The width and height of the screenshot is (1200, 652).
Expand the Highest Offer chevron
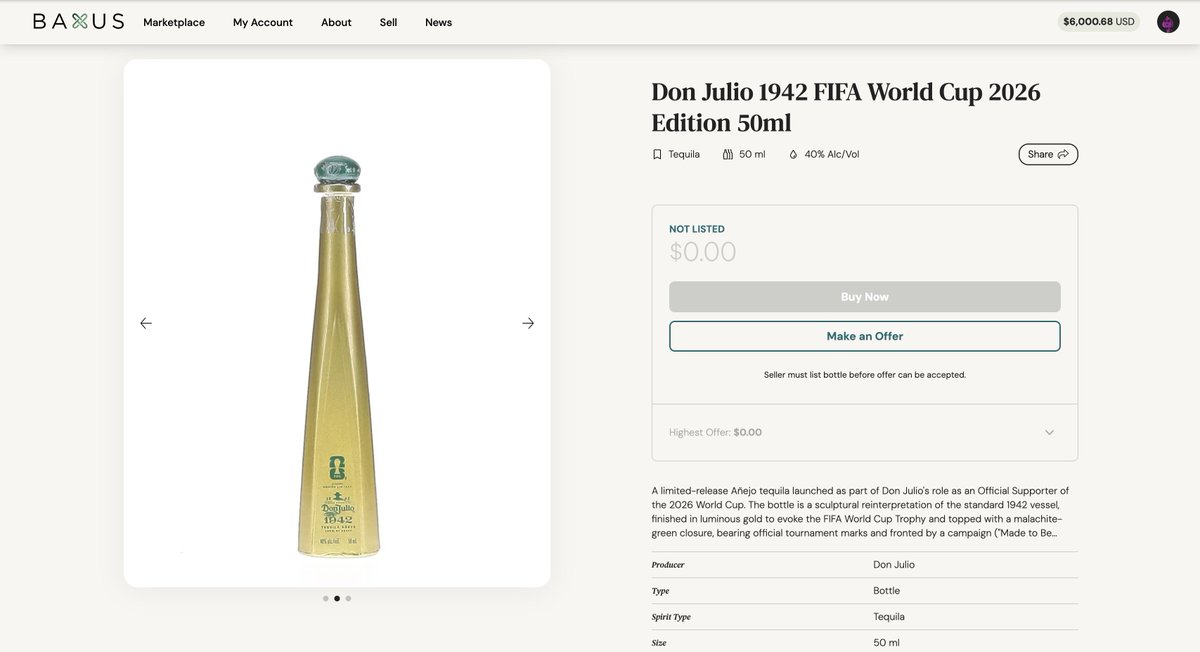click(x=1049, y=432)
